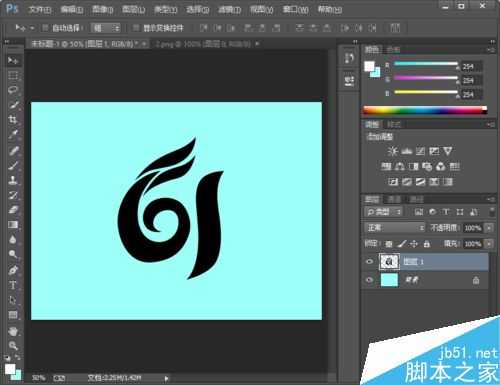Open the Layers panel flyout menu

tap(491, 199)
